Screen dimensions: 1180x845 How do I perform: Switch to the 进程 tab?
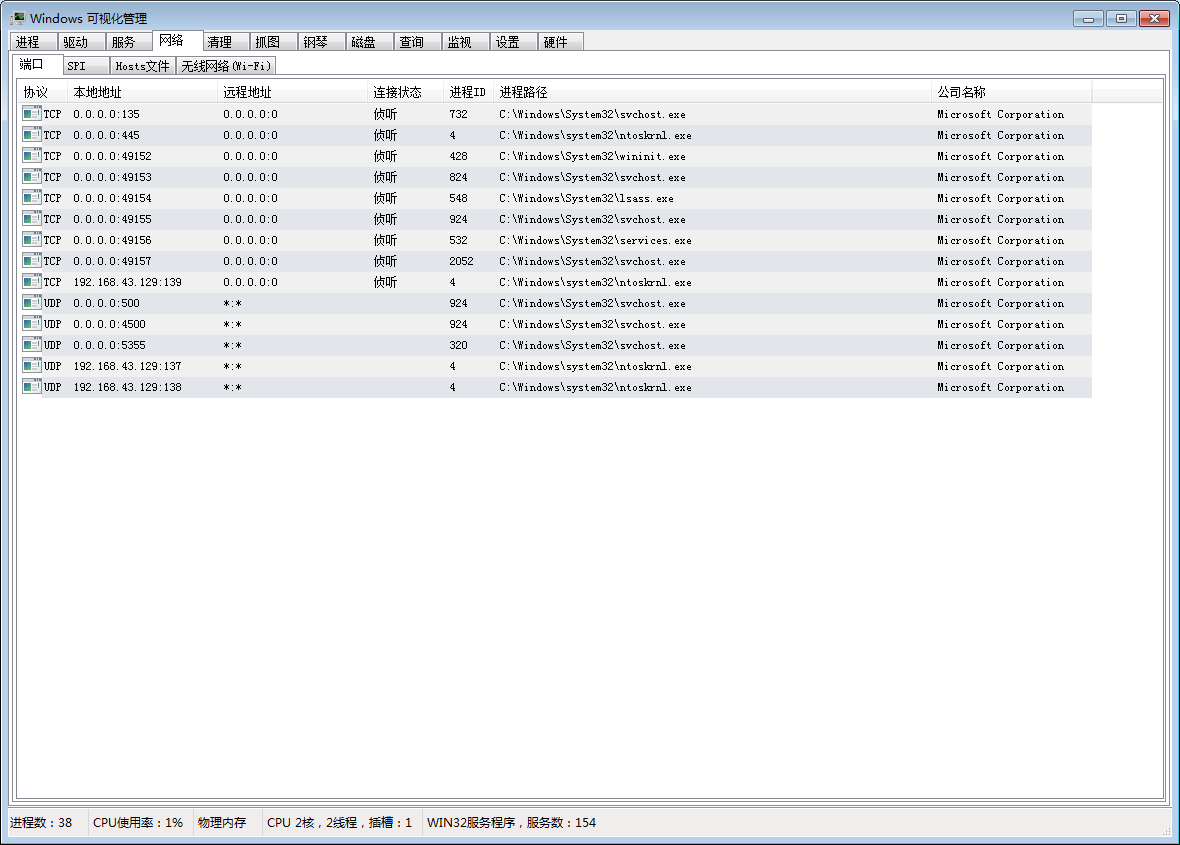coord(28,42)
